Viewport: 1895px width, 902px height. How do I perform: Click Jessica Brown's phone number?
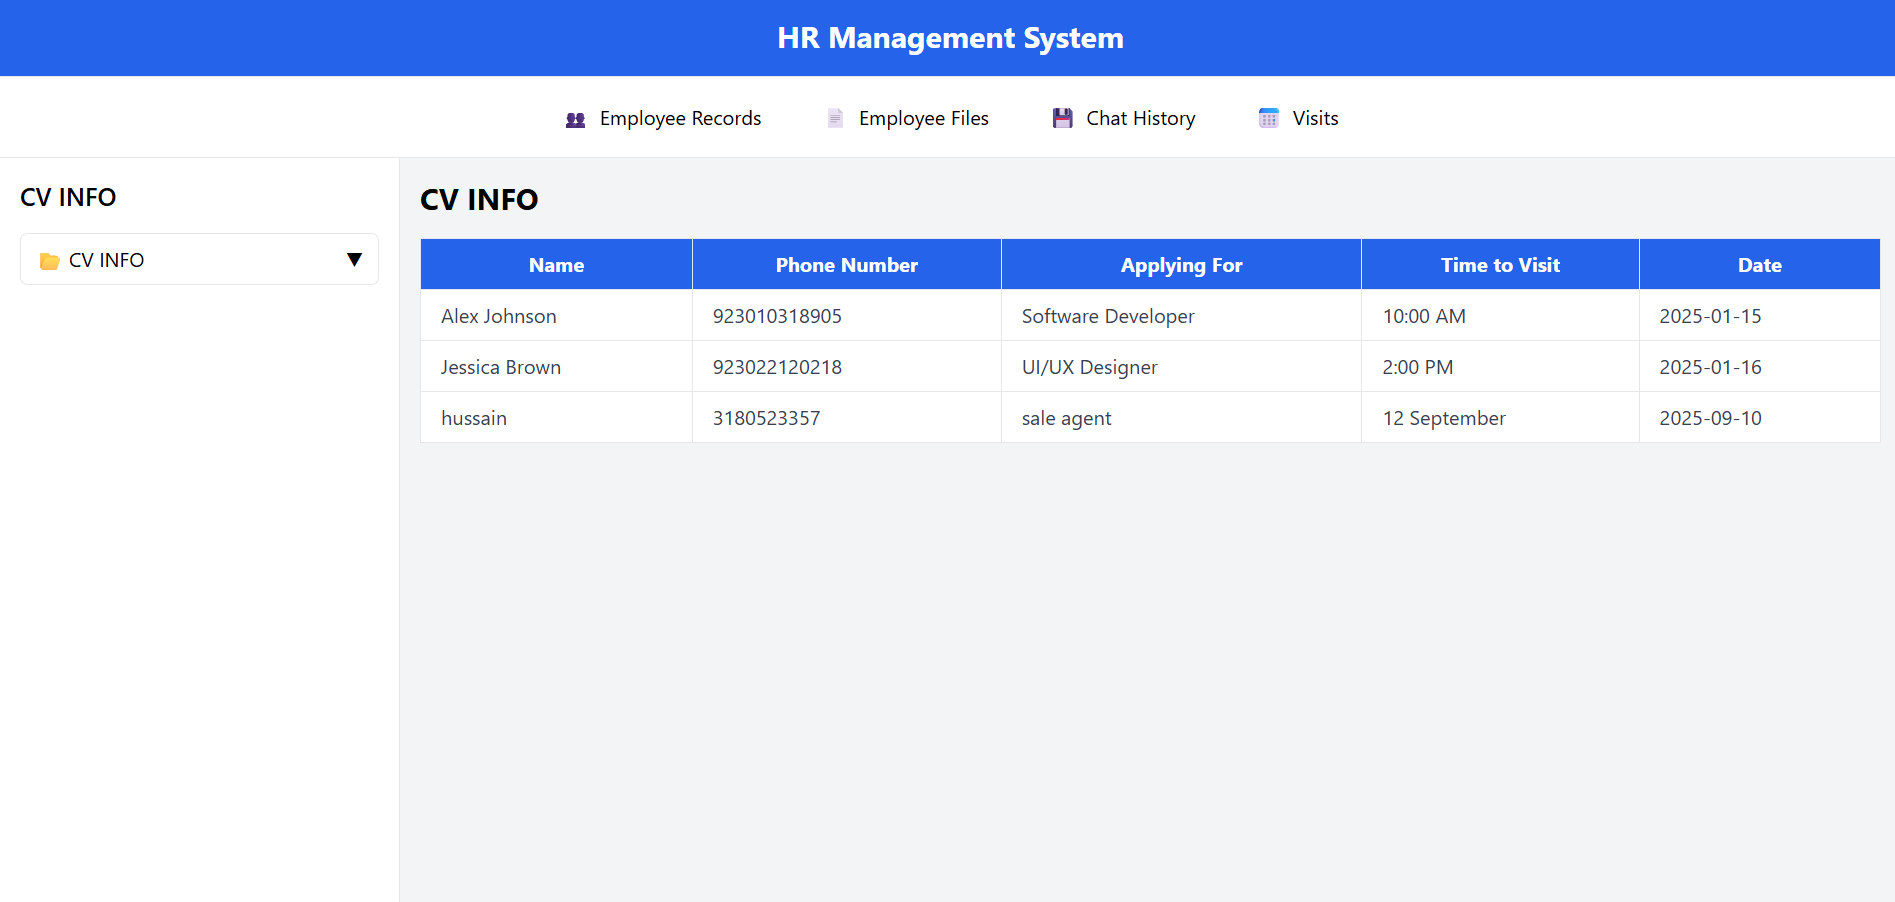(x=777, y=367)
